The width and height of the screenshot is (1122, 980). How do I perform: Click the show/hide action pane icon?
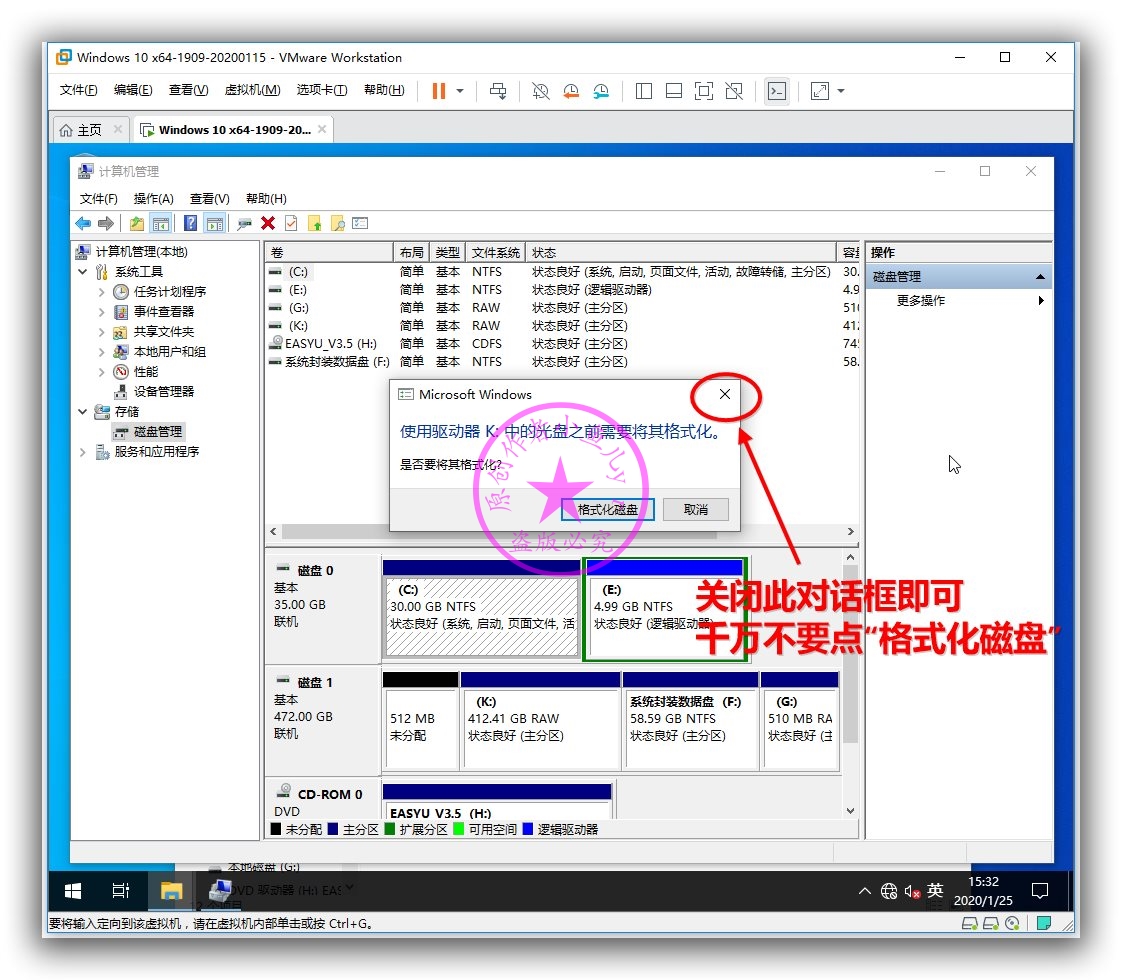pyautogui.click(x=215, y=224)
